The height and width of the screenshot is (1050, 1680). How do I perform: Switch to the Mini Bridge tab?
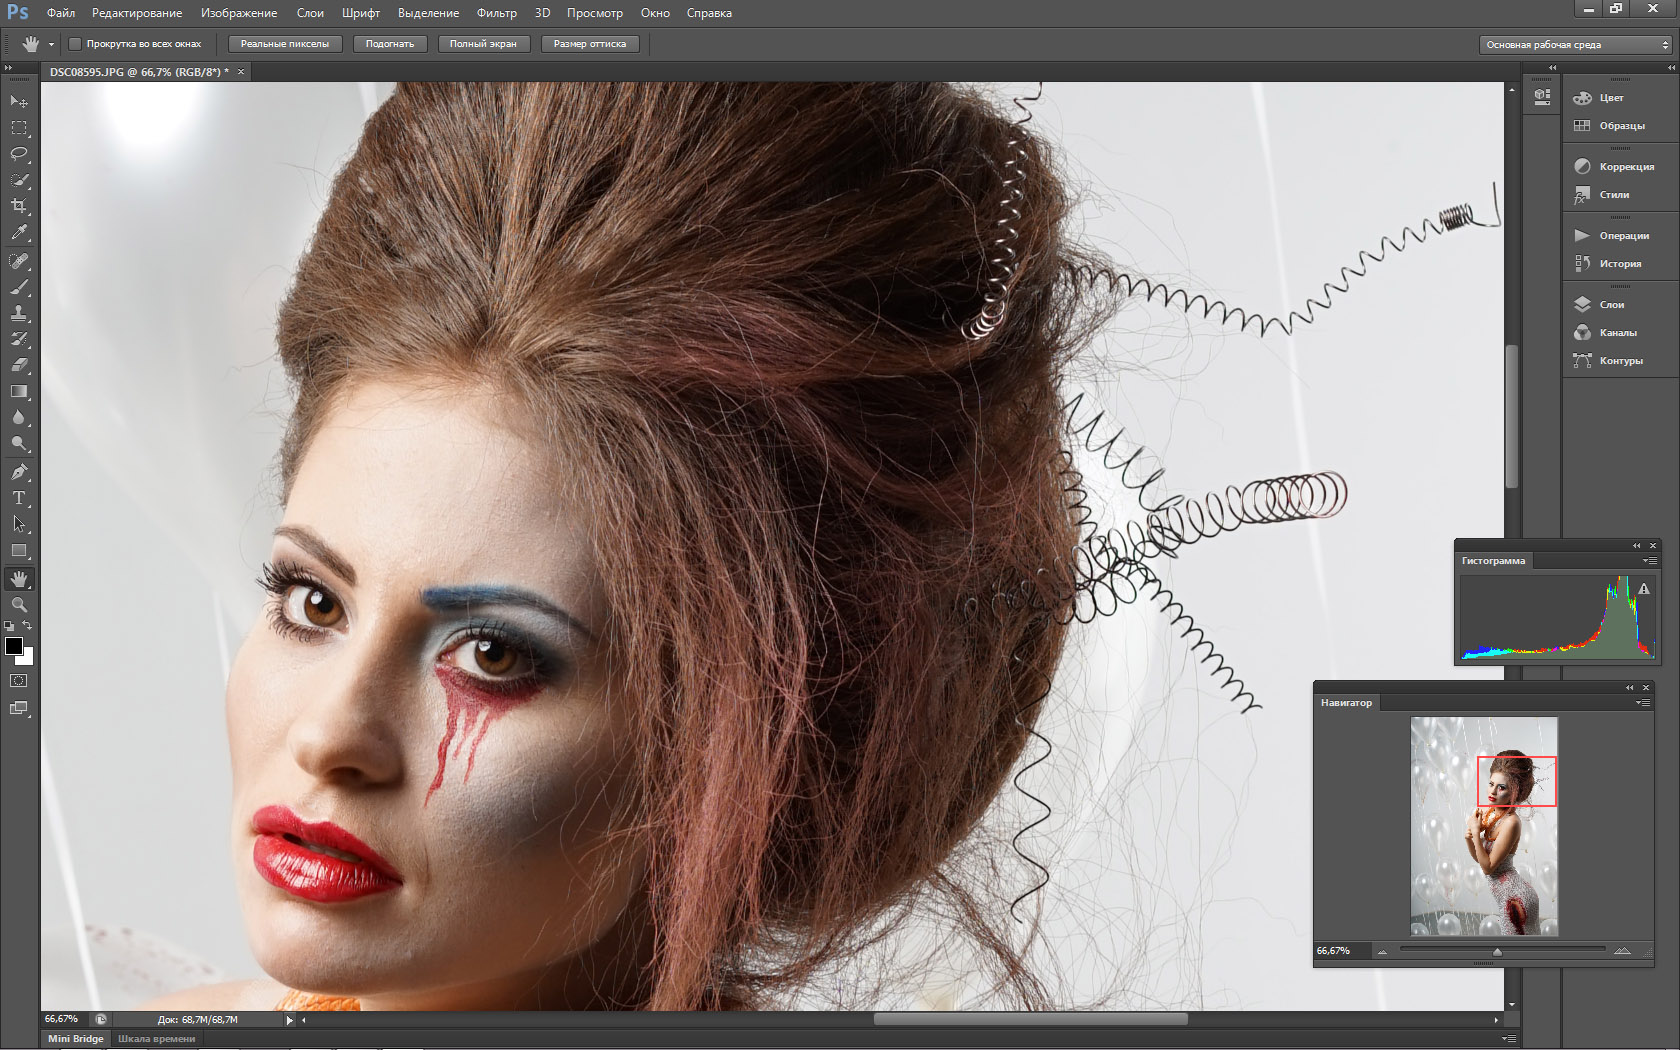pos(76,1039)
